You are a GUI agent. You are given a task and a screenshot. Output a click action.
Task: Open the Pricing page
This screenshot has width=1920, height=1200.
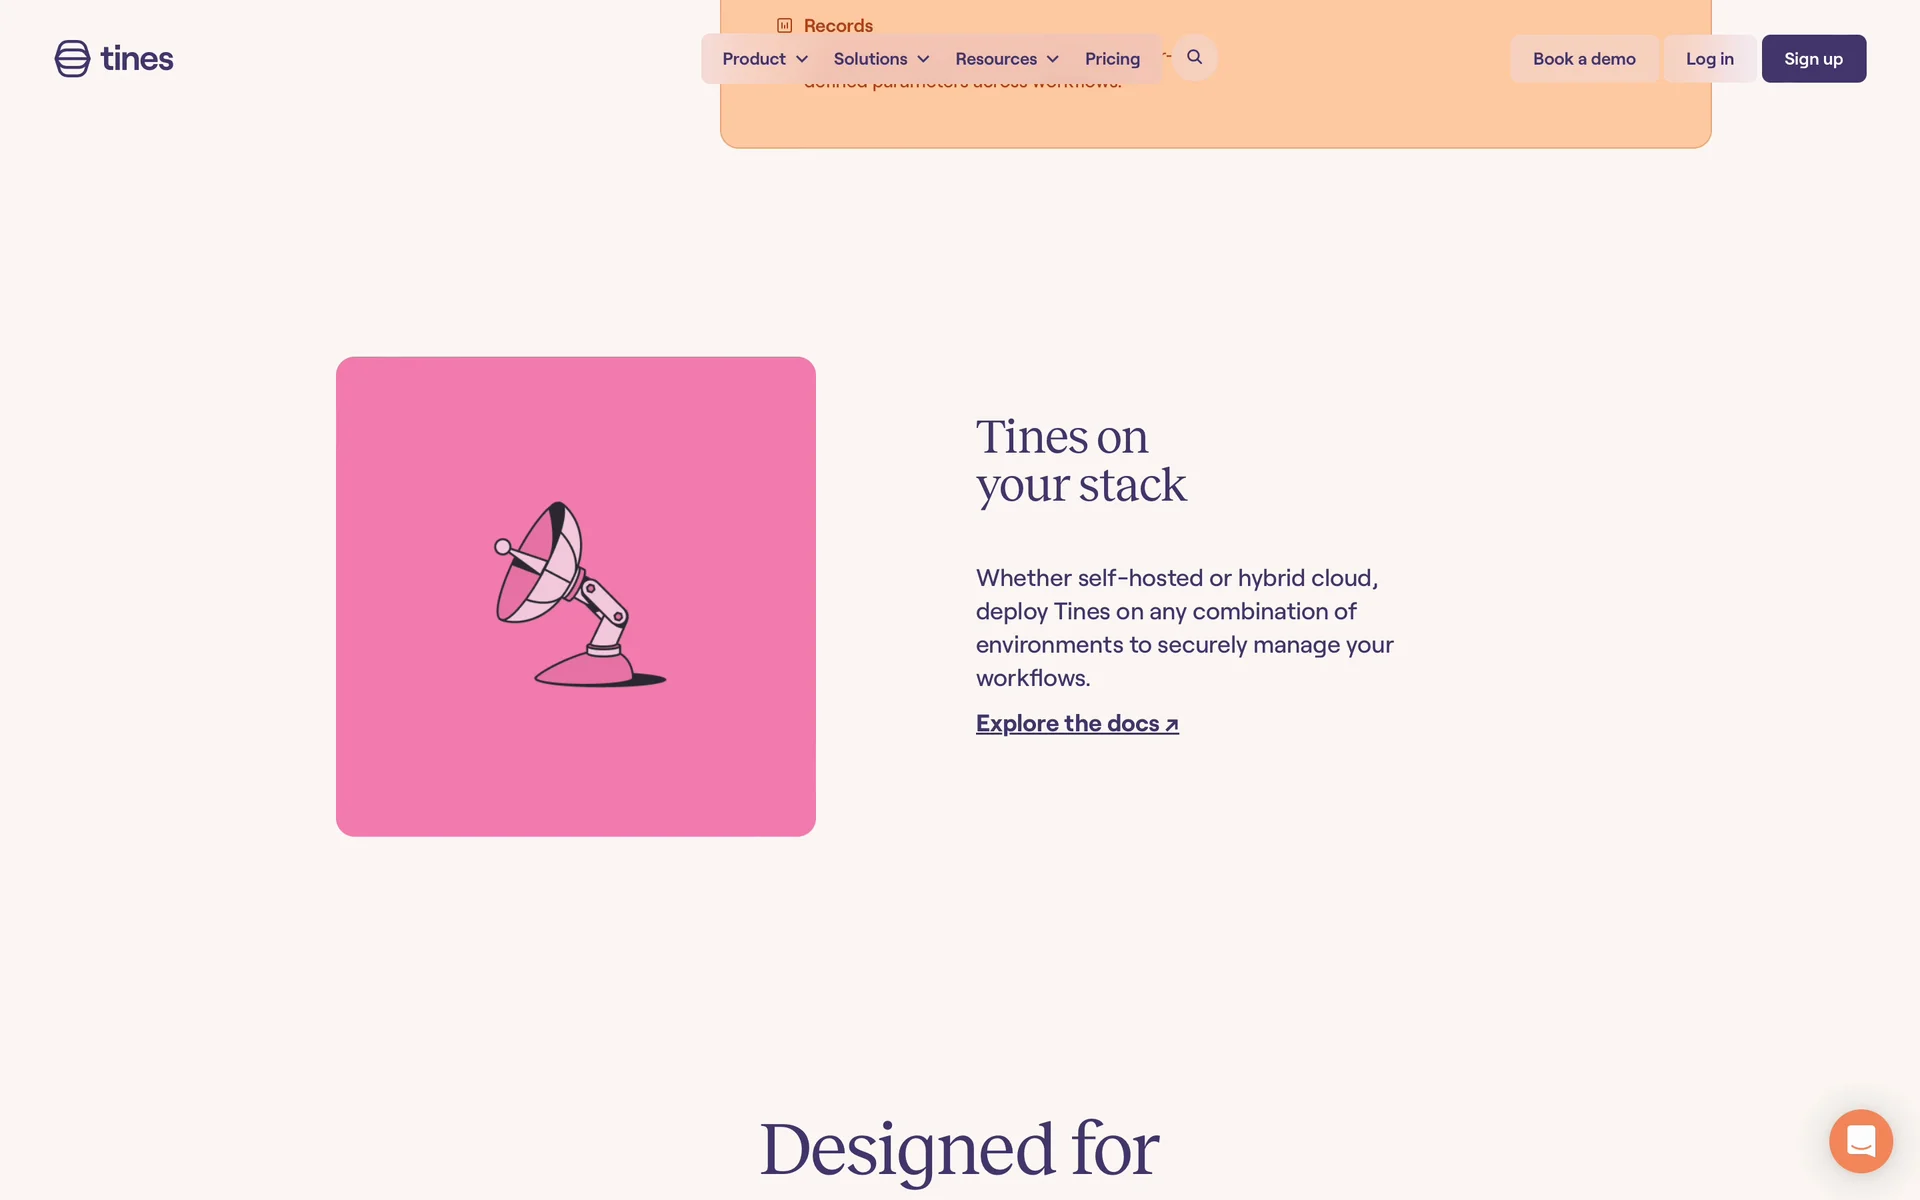[x=1112, y=59]
